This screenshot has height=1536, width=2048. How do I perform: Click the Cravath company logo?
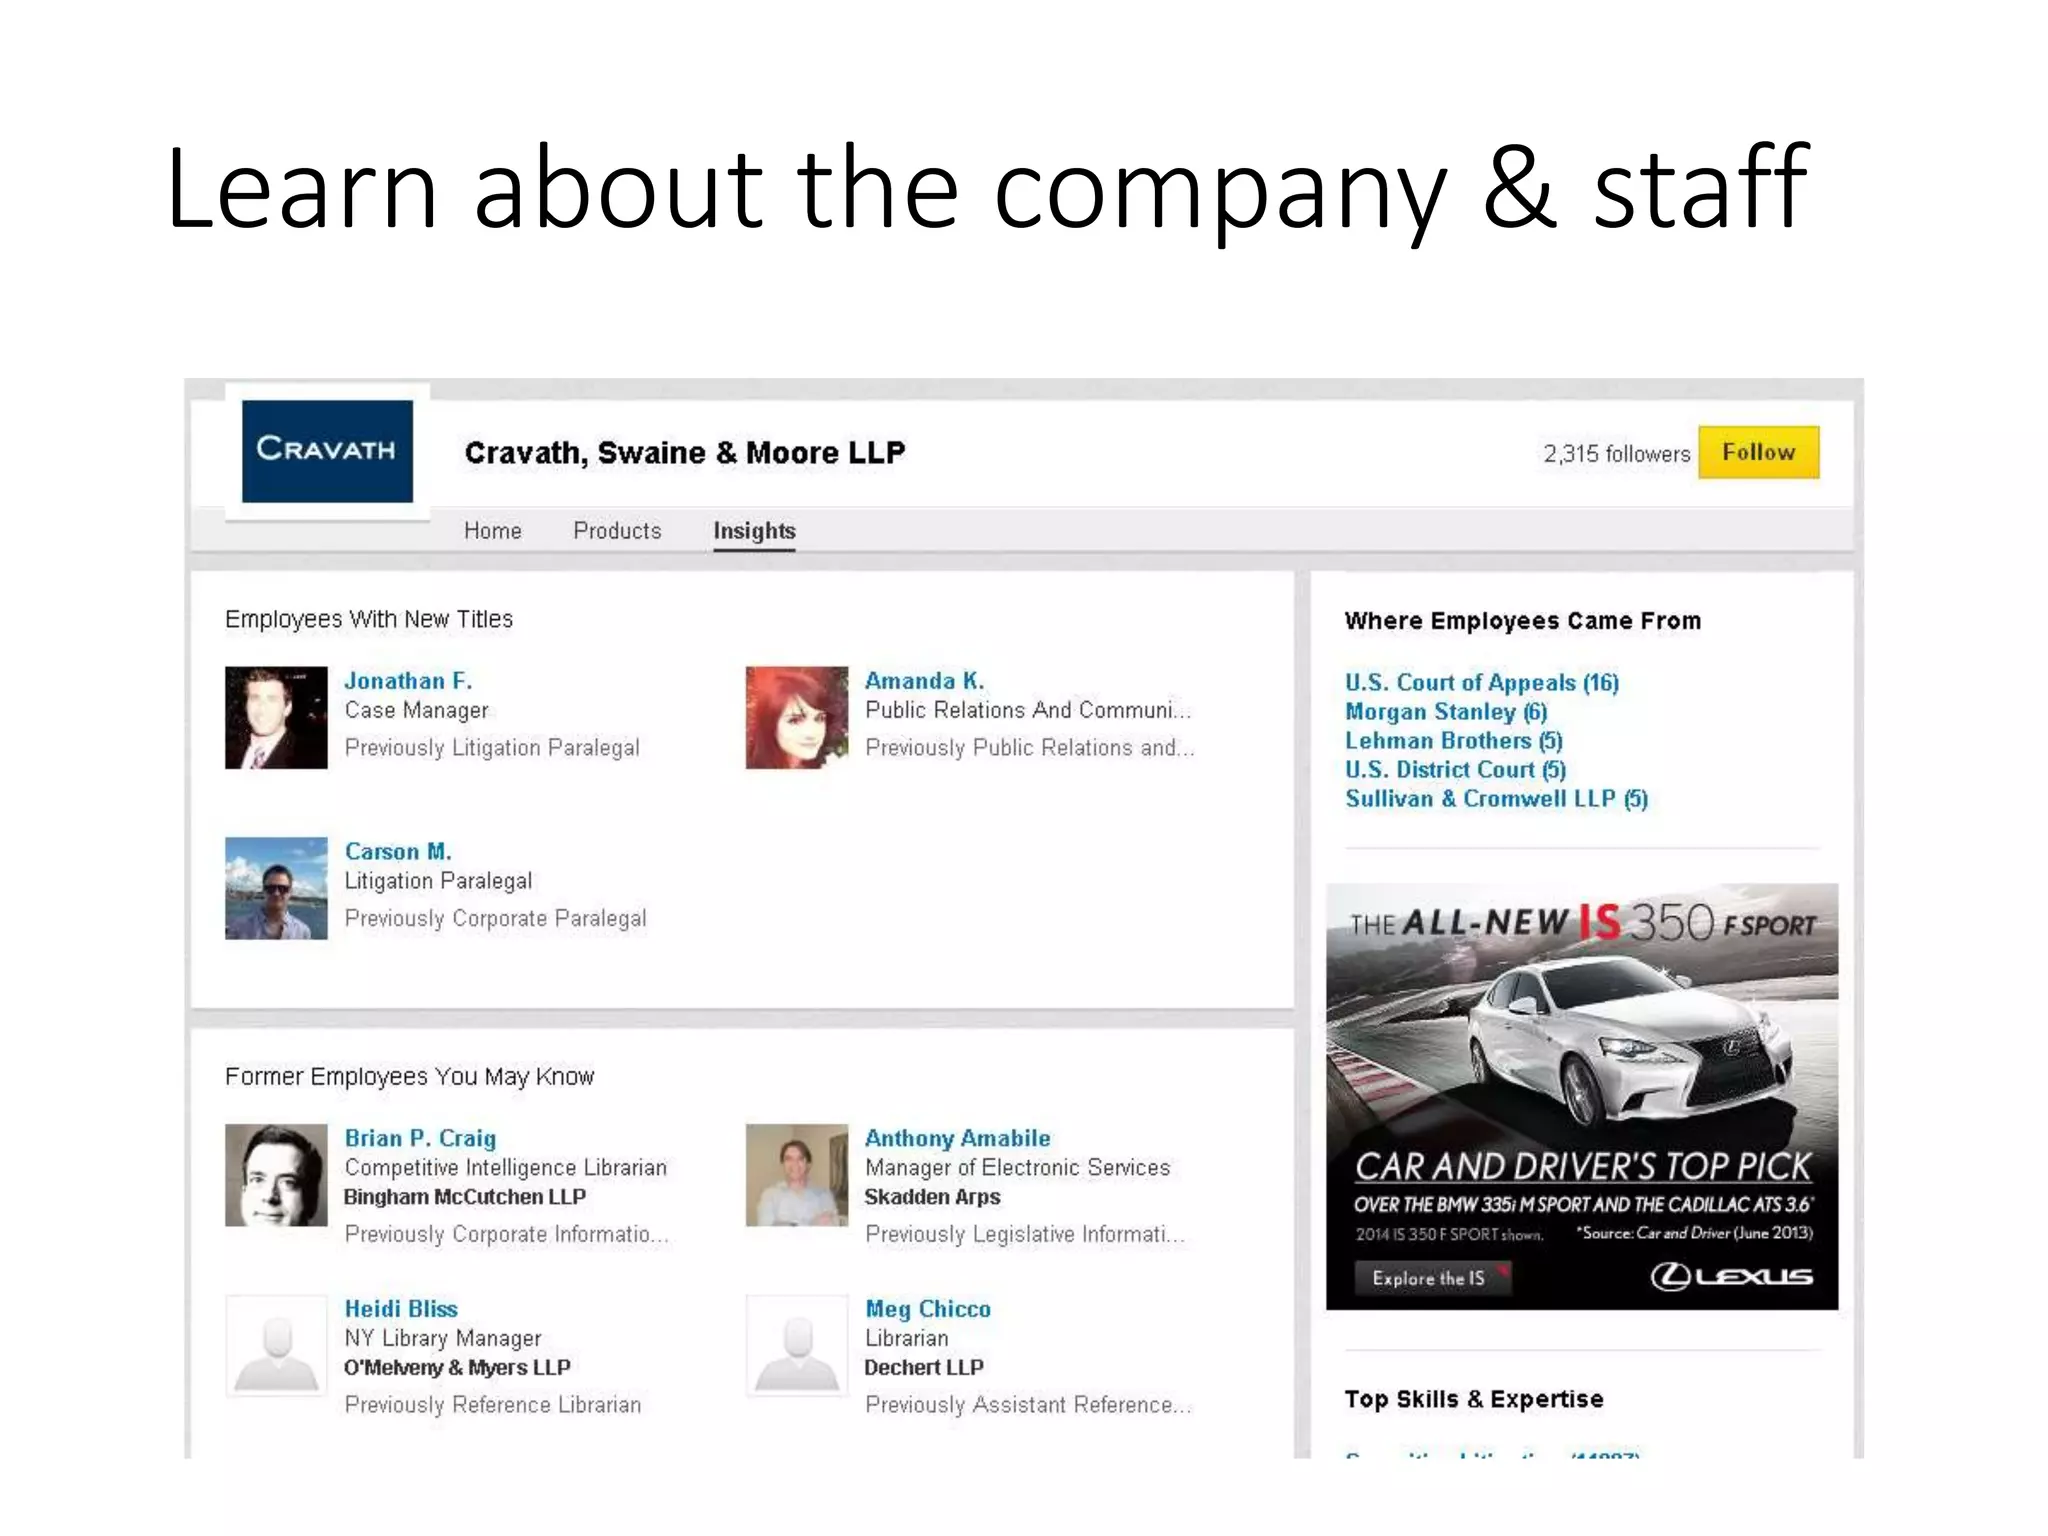click(x=327, y=451)
